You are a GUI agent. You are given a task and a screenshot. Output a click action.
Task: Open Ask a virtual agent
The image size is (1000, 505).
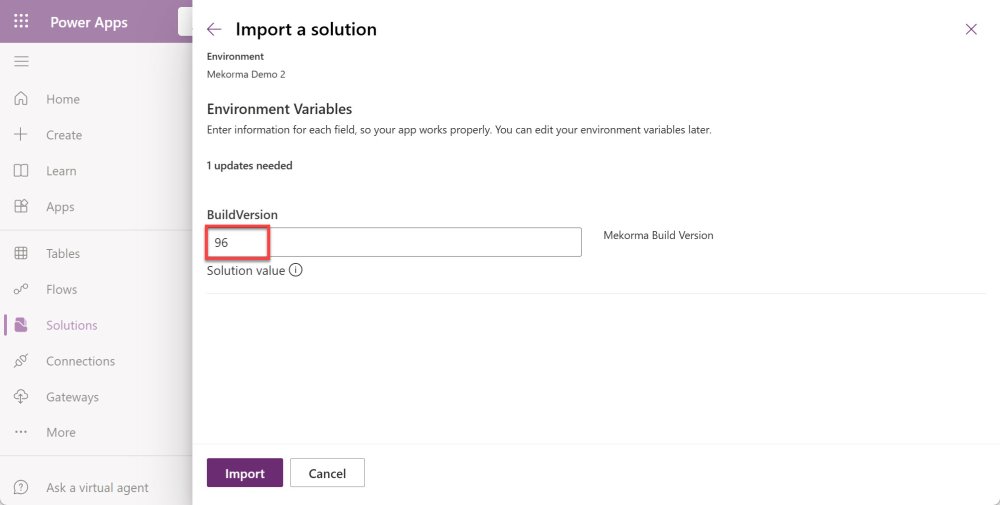pyautogui.click(x=96, y=488)
